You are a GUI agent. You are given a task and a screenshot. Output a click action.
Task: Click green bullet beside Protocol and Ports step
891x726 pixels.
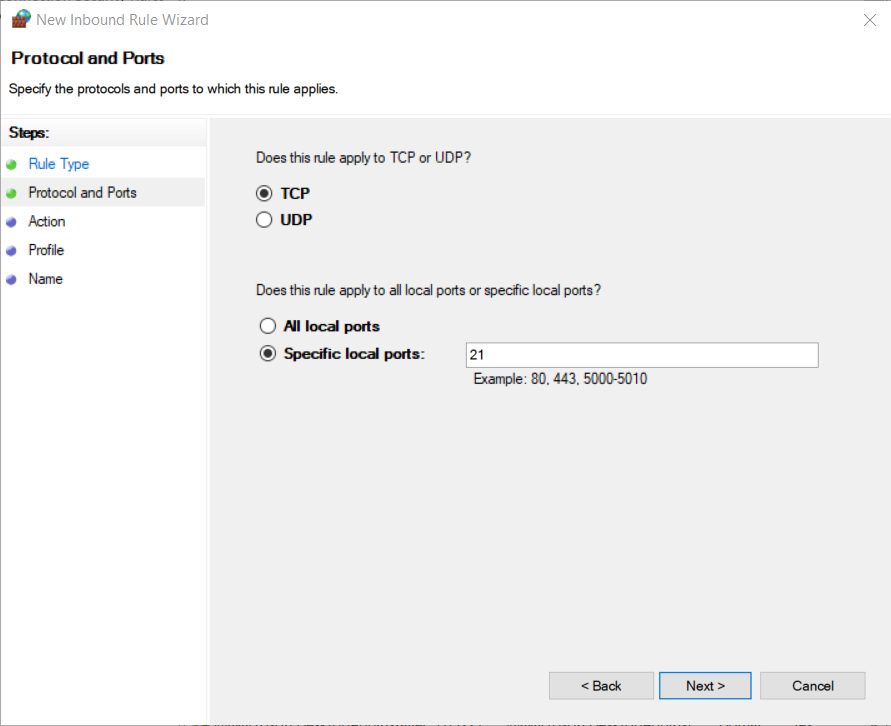coord(11,193)
